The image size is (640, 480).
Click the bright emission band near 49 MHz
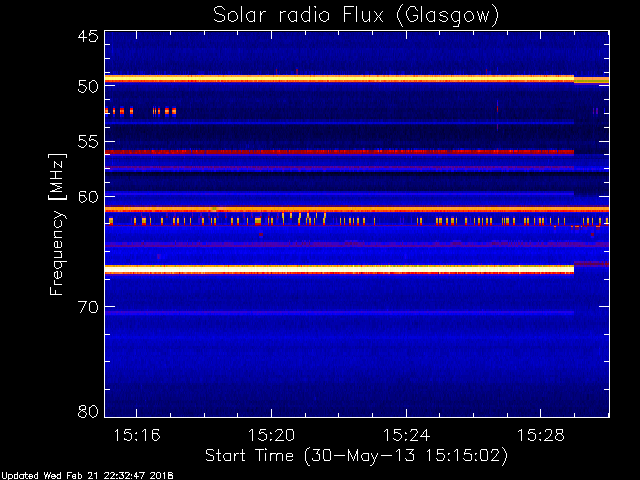tap(340, 78)
